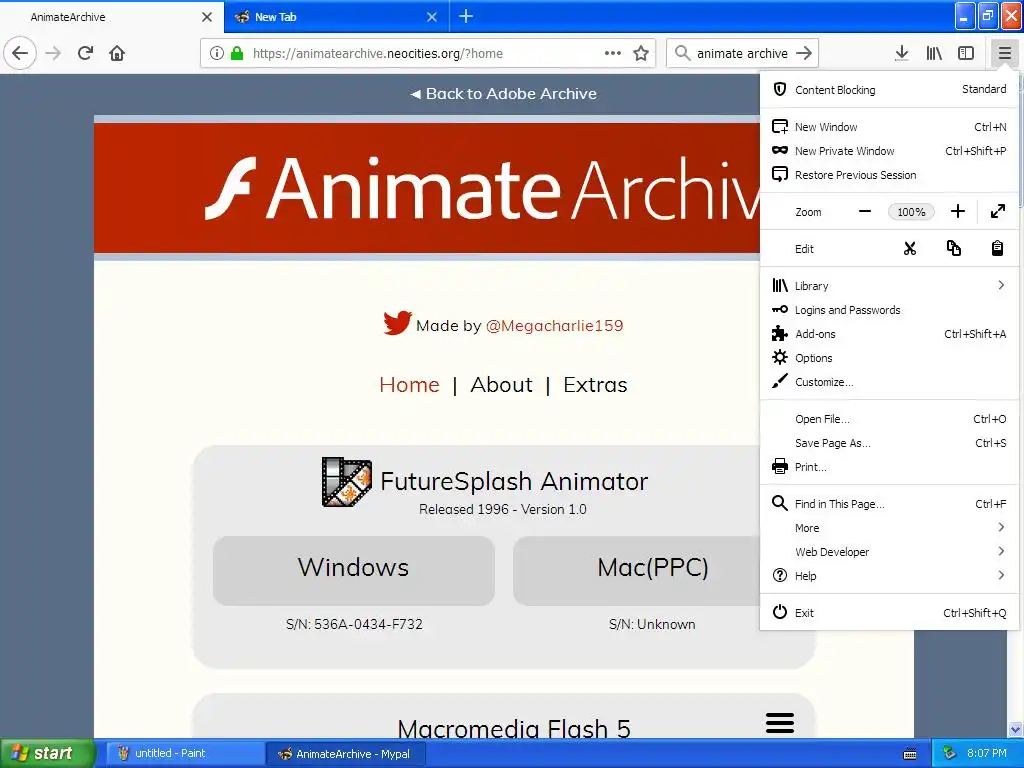Screen dimensions: 1024x768
Task: Click the green secure connection padlock
Action: tap(237, 54)
